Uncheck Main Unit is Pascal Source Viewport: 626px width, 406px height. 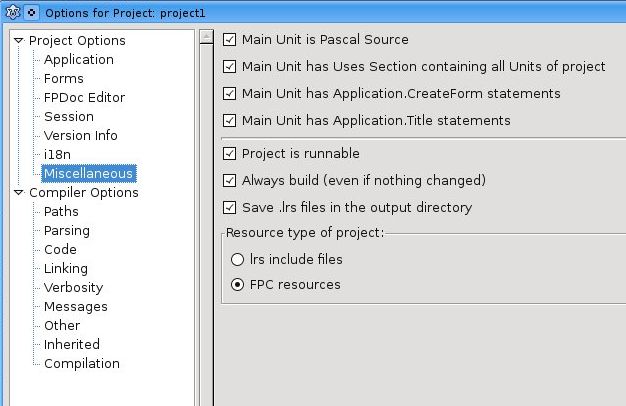pyautogui.click(x=231, y=40)
